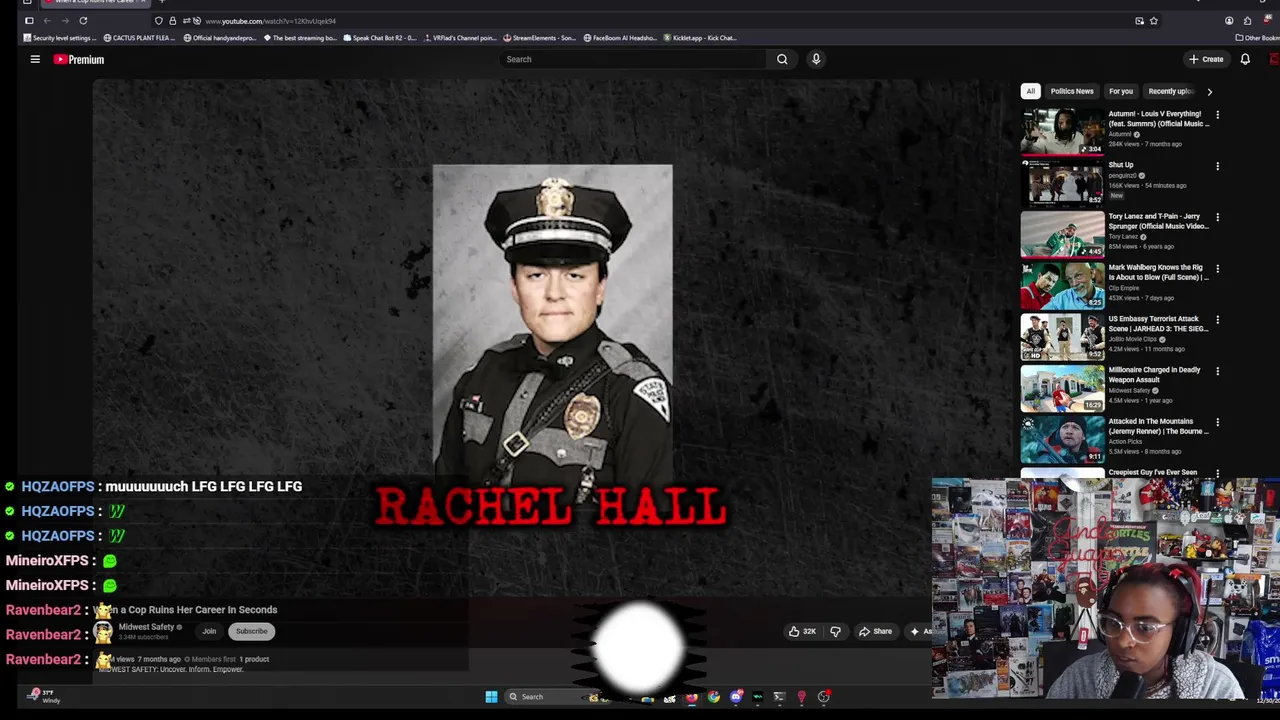Open 'US Embassy Terrorist Attack' video title
The image size is (1280, 720).
tap(1158, 323)
